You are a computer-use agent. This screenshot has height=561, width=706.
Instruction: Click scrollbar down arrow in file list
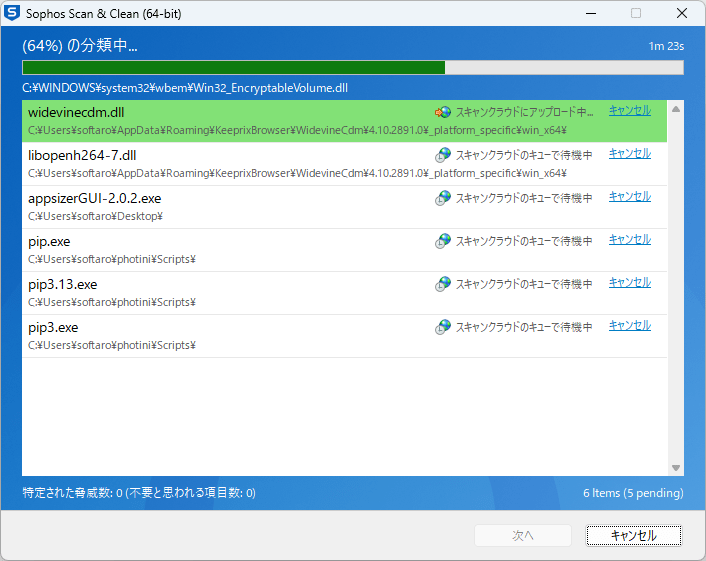click(675, 468)
